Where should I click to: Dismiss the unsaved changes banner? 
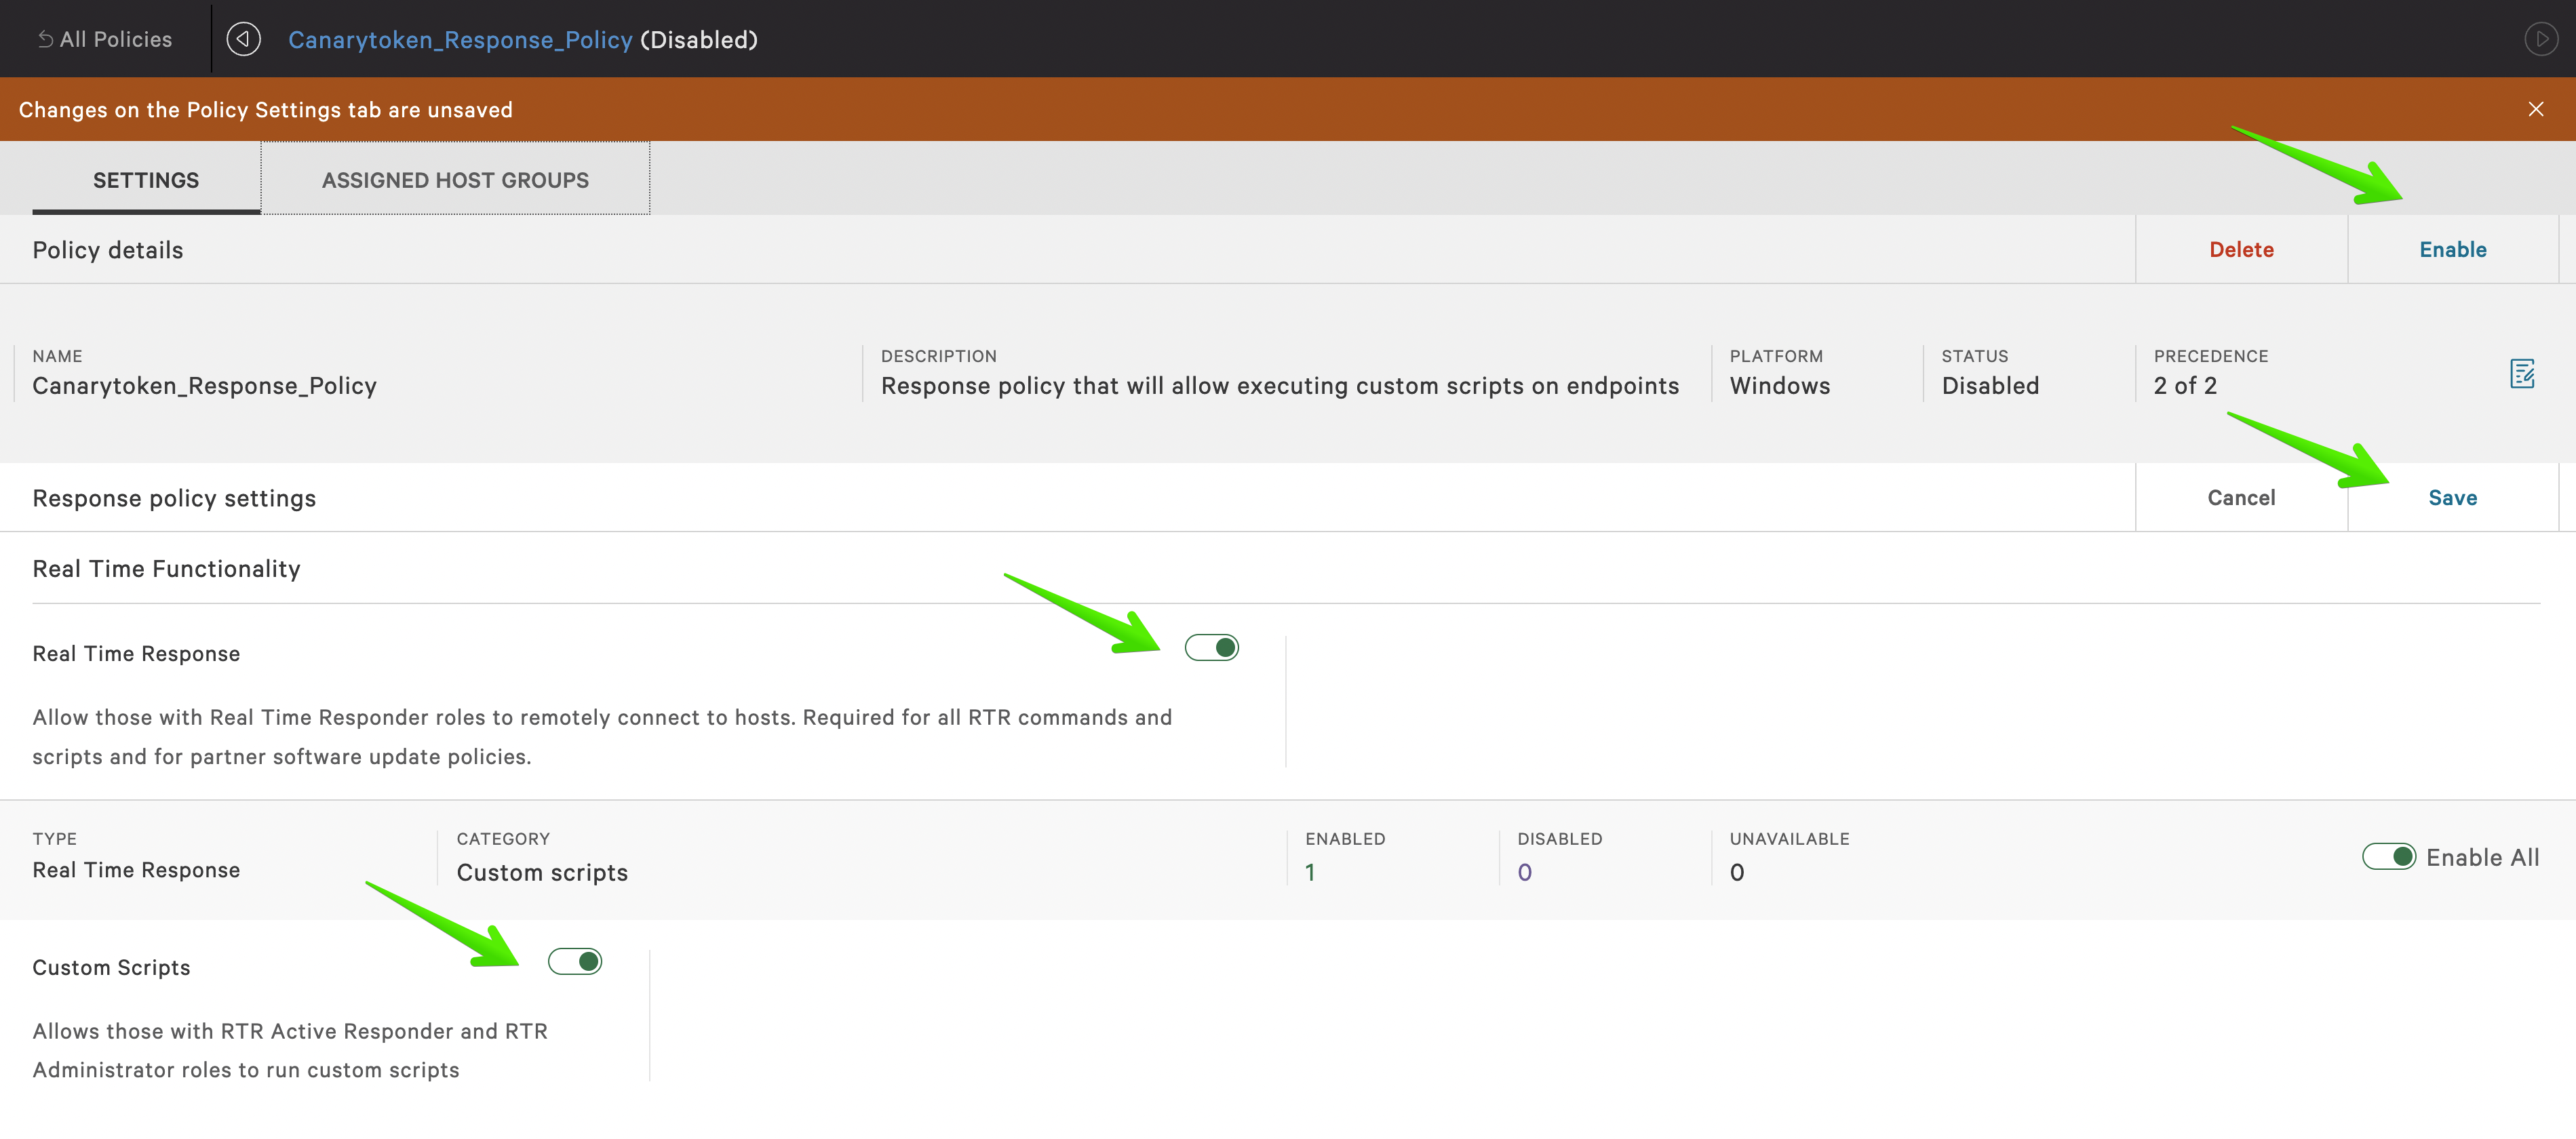[x=2536, y=109]
